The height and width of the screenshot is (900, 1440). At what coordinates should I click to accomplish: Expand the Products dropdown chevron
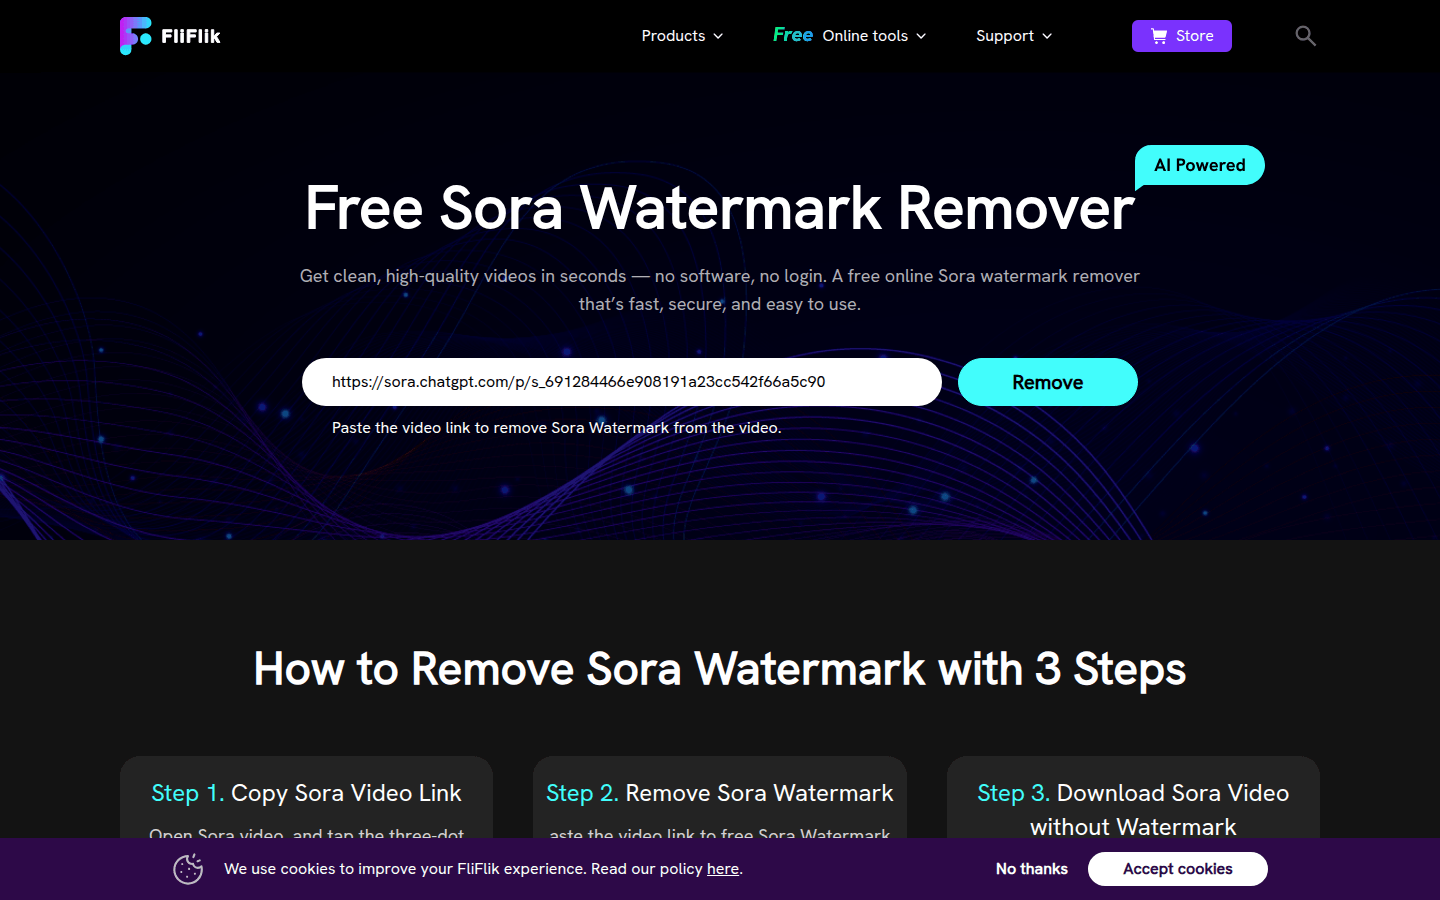click(x=718, y=36)
